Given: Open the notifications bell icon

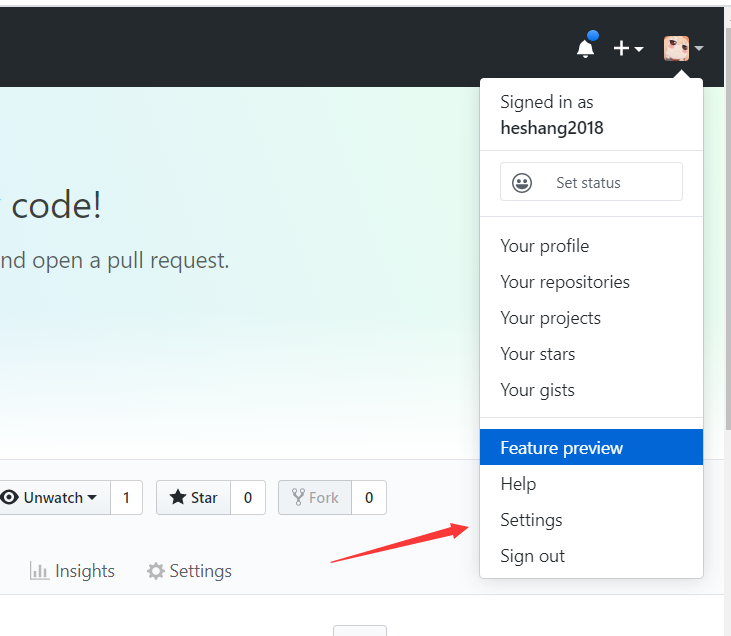Looking at the screenshot, I should click(x=586, y=48).
